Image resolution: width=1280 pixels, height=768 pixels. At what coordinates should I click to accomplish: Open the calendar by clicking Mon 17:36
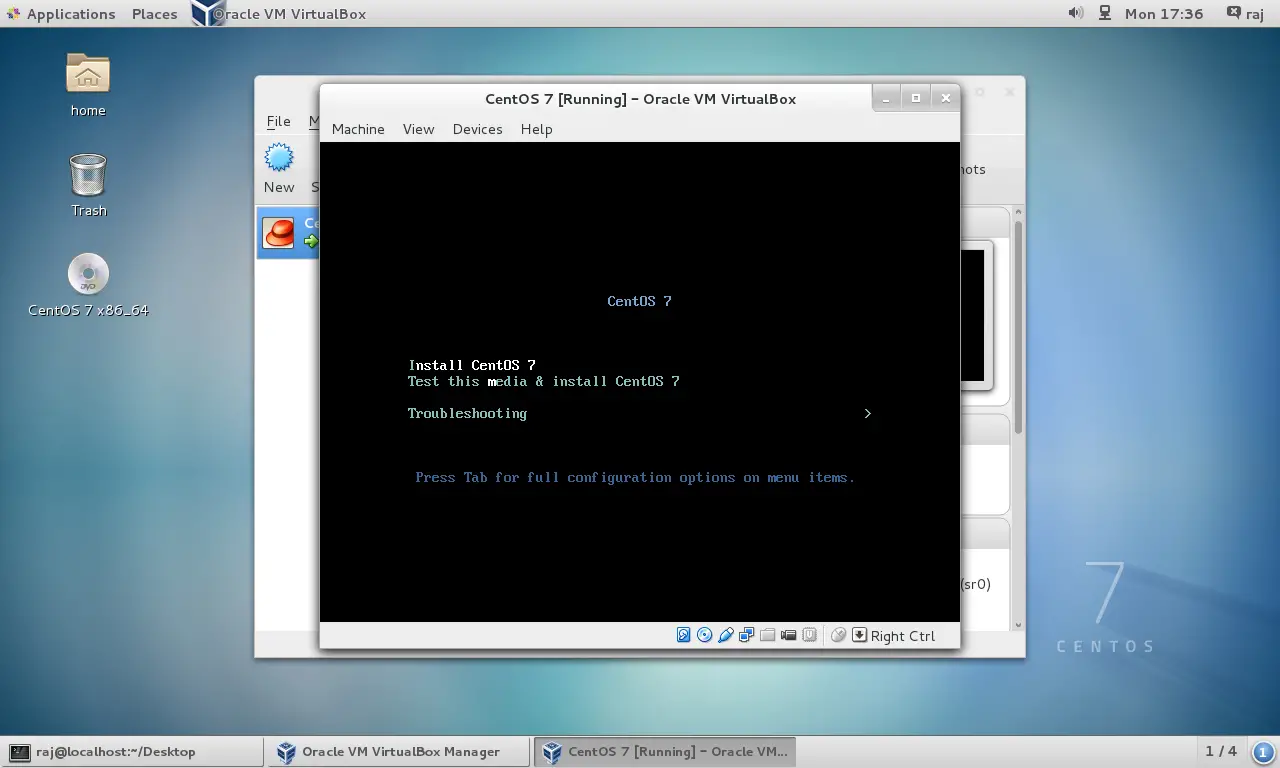1163,13
